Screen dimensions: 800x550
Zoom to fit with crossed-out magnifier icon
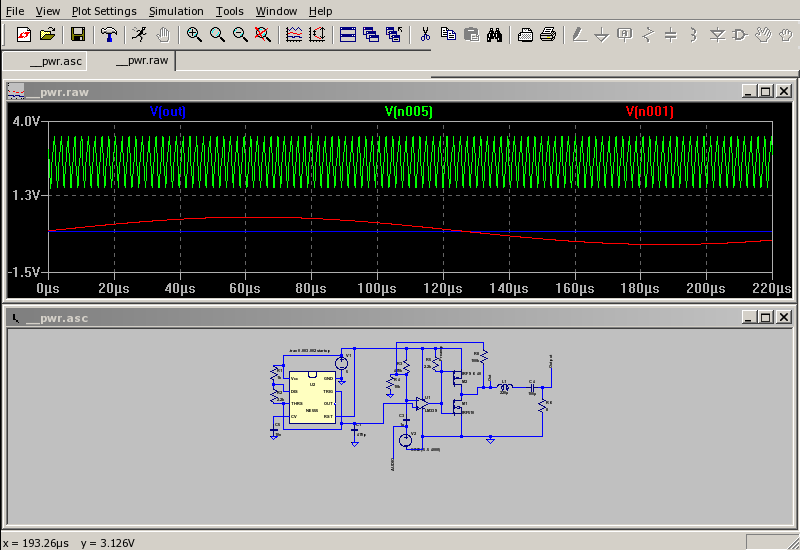click(263, 35)
